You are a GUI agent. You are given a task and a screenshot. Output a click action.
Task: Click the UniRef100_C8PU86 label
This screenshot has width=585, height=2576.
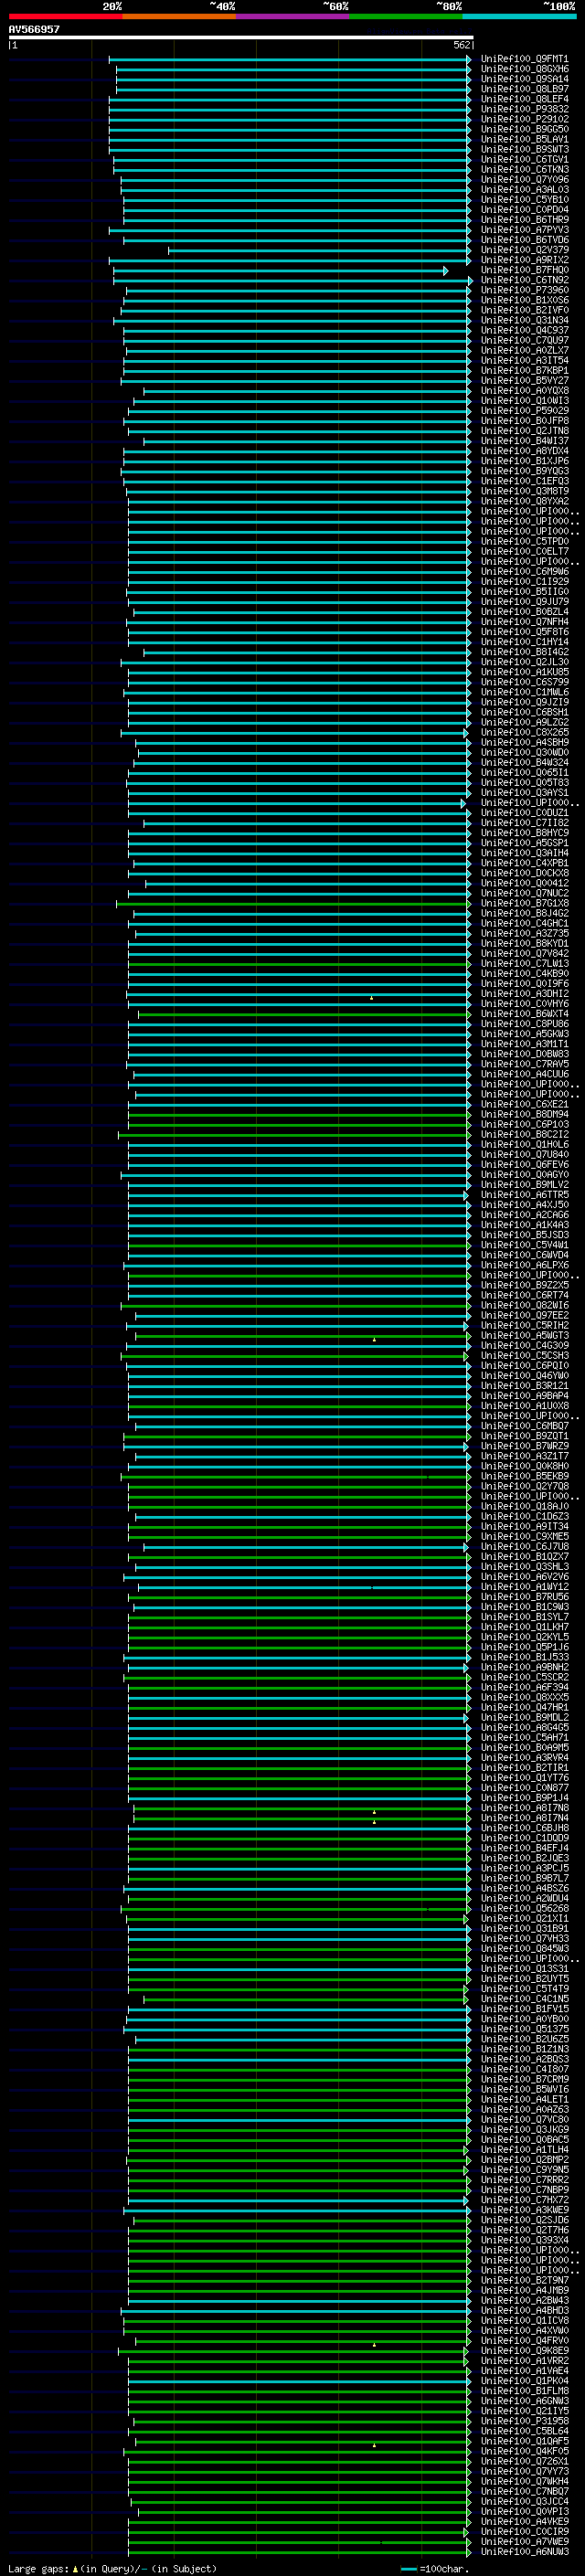(x=524, y=1024)
